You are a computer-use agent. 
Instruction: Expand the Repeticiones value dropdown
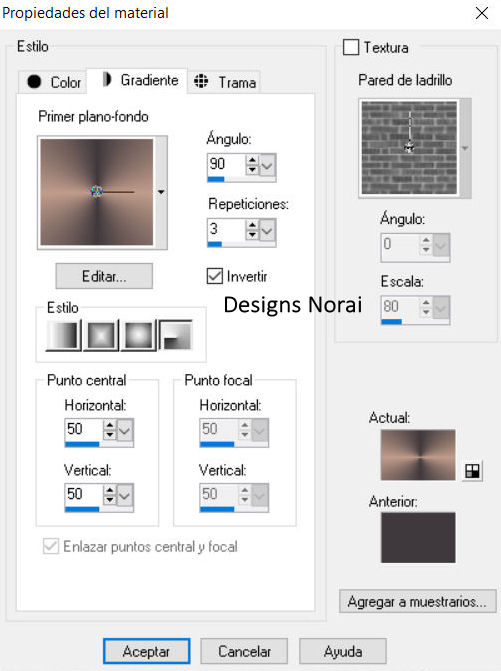click(x=267, y=231)
